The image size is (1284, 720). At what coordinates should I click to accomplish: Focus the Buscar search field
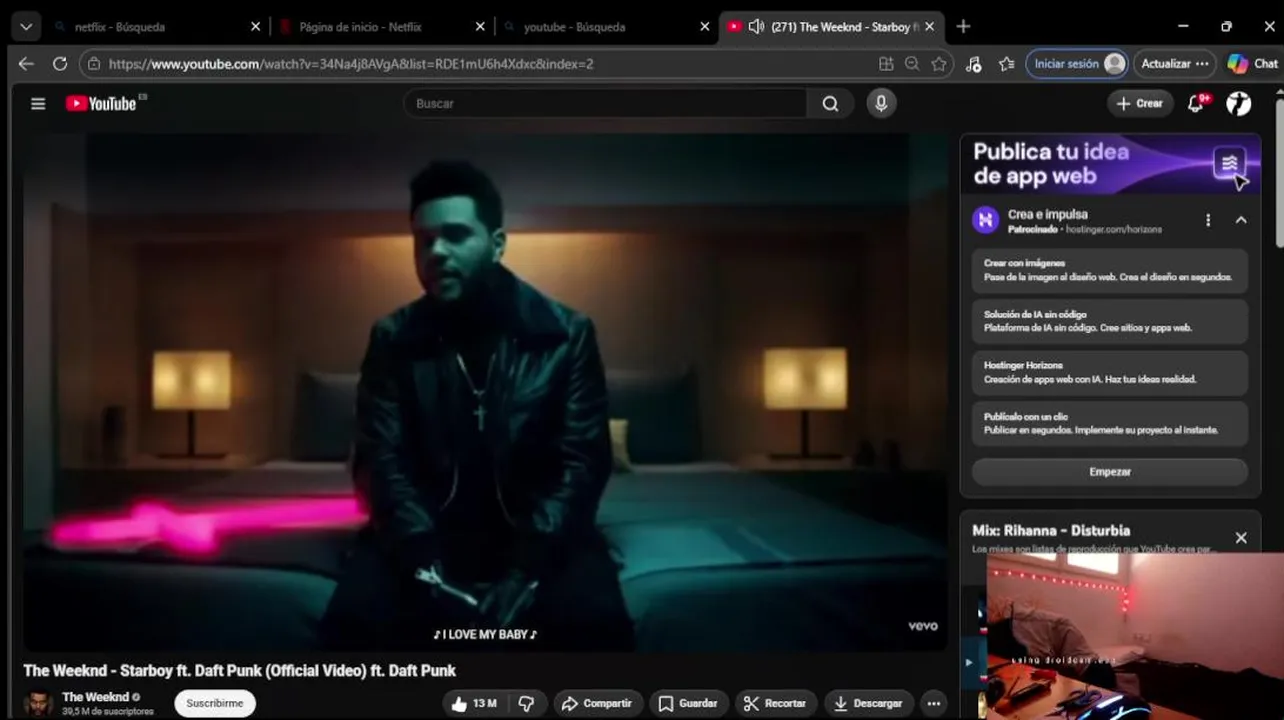pos(605,103)
